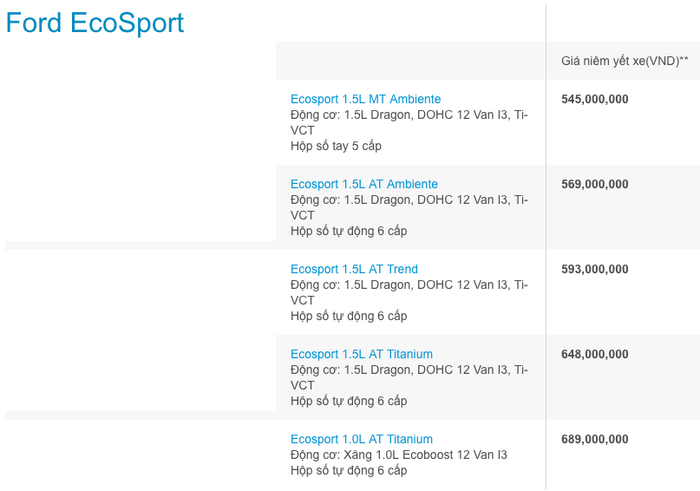This screenshot has height=491, width=700.
Task: Select the Xăng 1.0L Ecoboost engine description
Action: tap(398, 455)
